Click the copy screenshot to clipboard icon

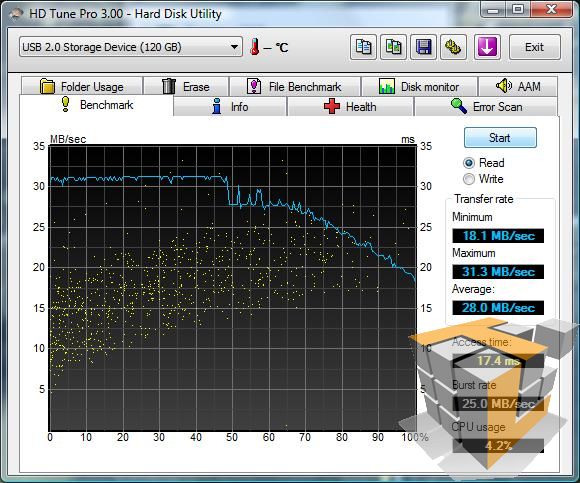[393, 47]
